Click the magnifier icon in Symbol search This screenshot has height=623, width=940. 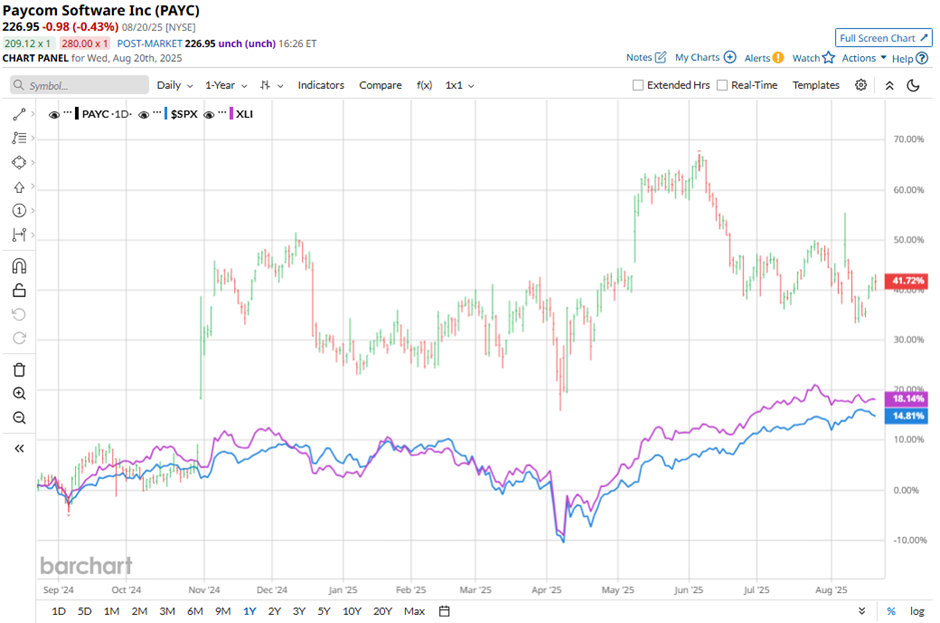(19, 85)
